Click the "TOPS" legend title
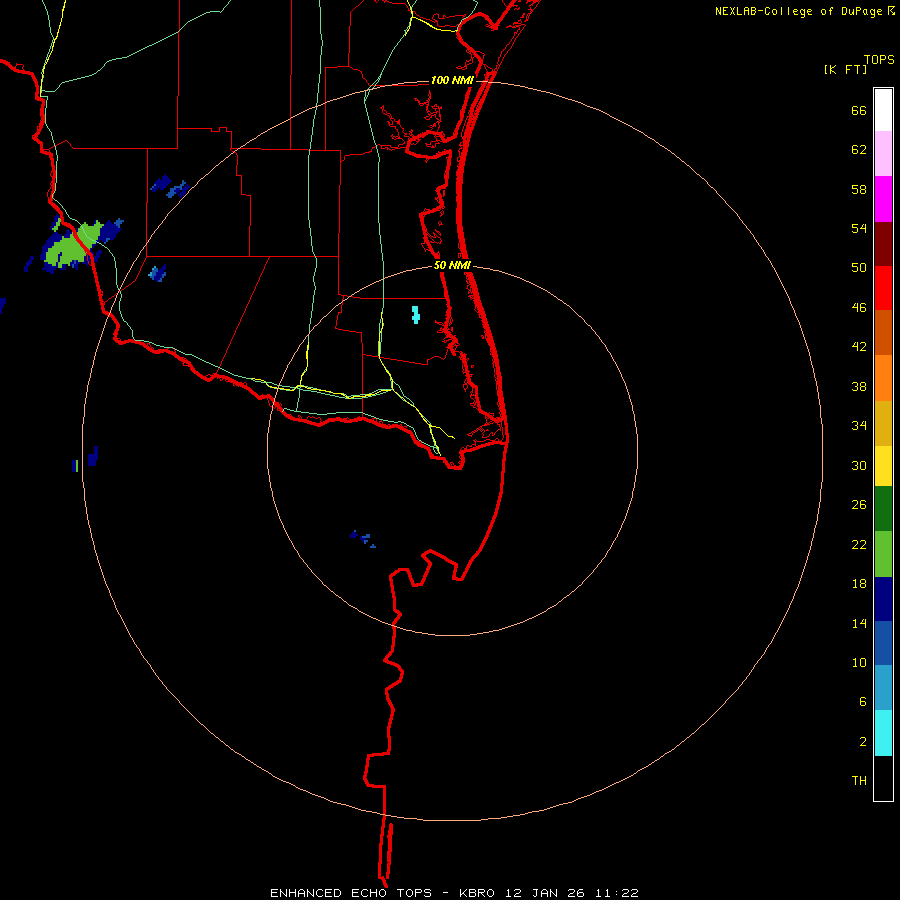This screenshot has width=900, height=900. click(x=879, y=59)
